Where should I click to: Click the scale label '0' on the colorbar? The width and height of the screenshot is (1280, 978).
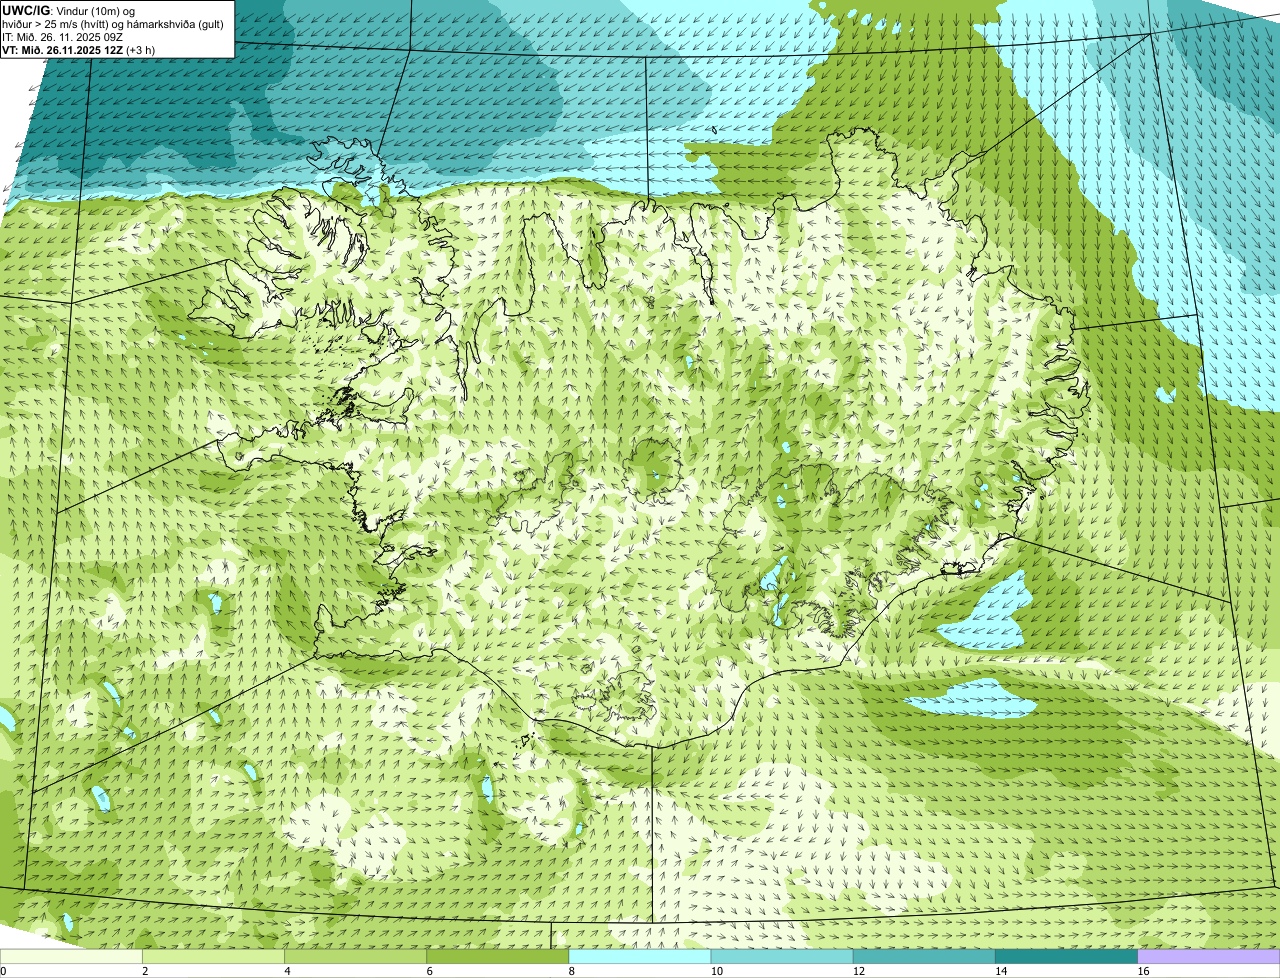click(x=3, y=971)
